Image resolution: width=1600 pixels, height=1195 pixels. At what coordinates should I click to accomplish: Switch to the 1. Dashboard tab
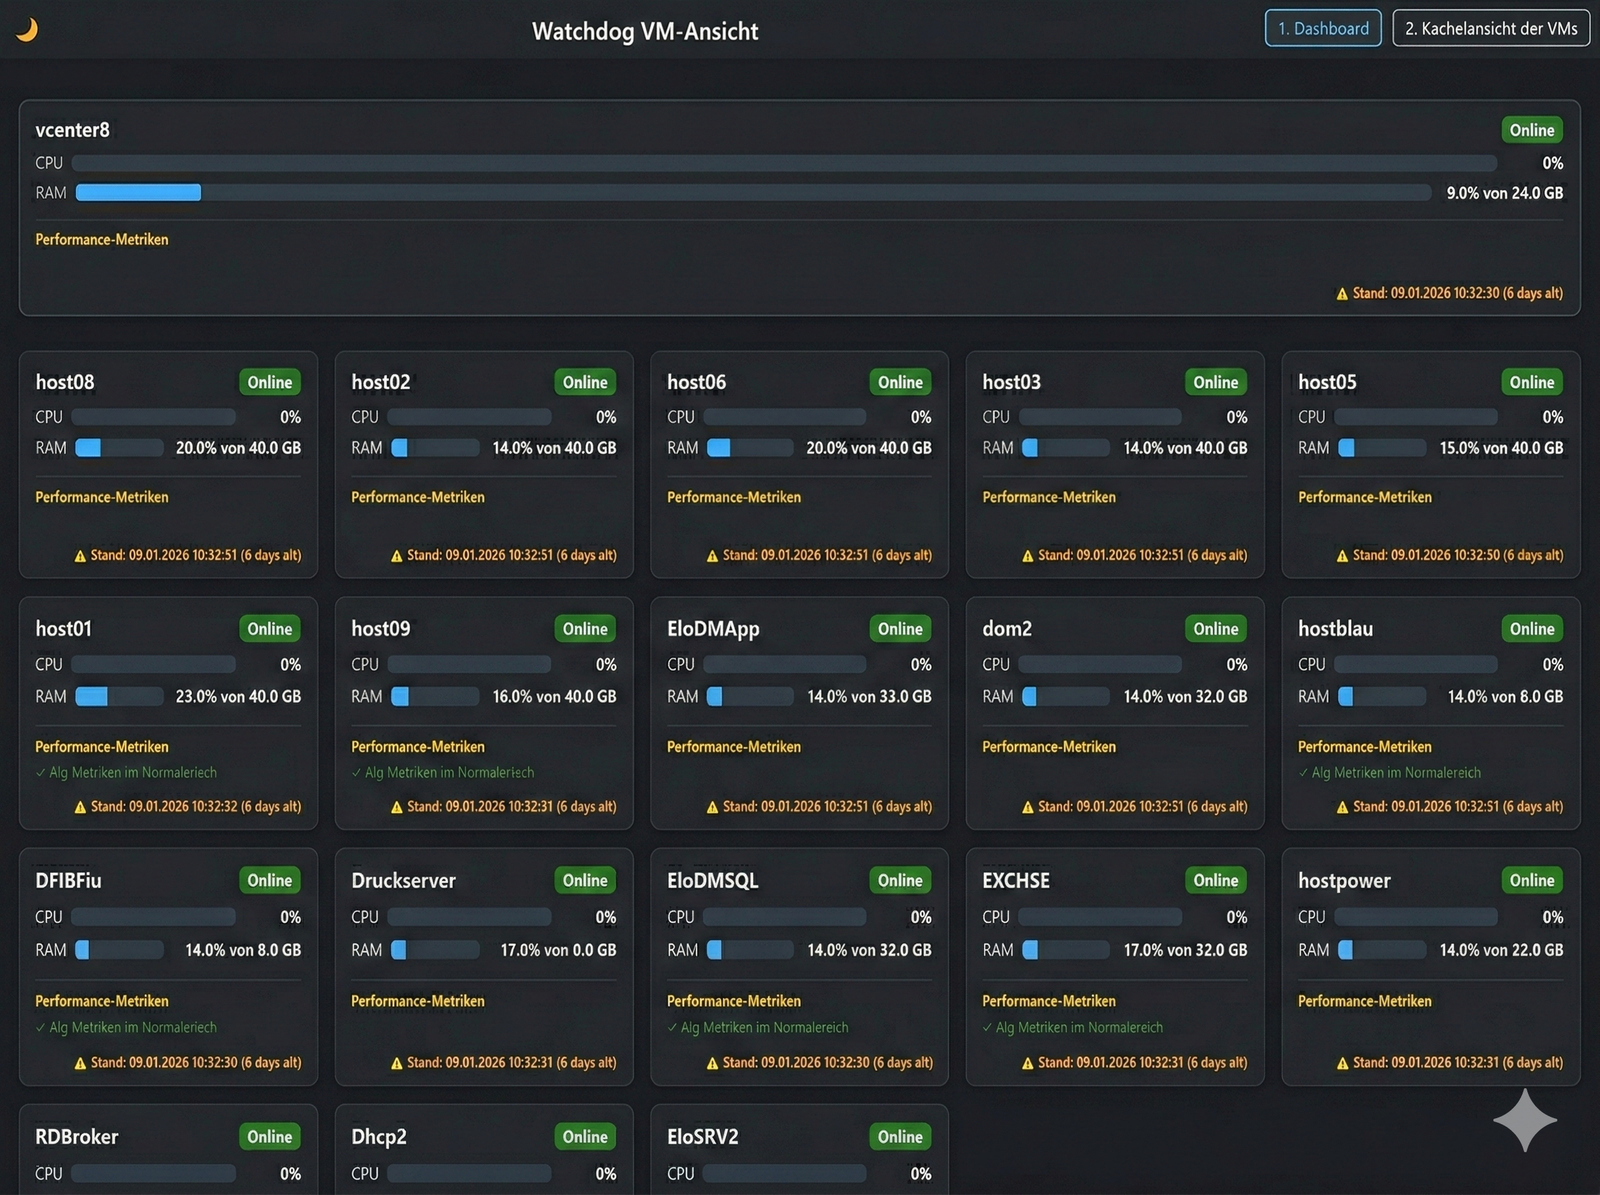pos(1322,28)
